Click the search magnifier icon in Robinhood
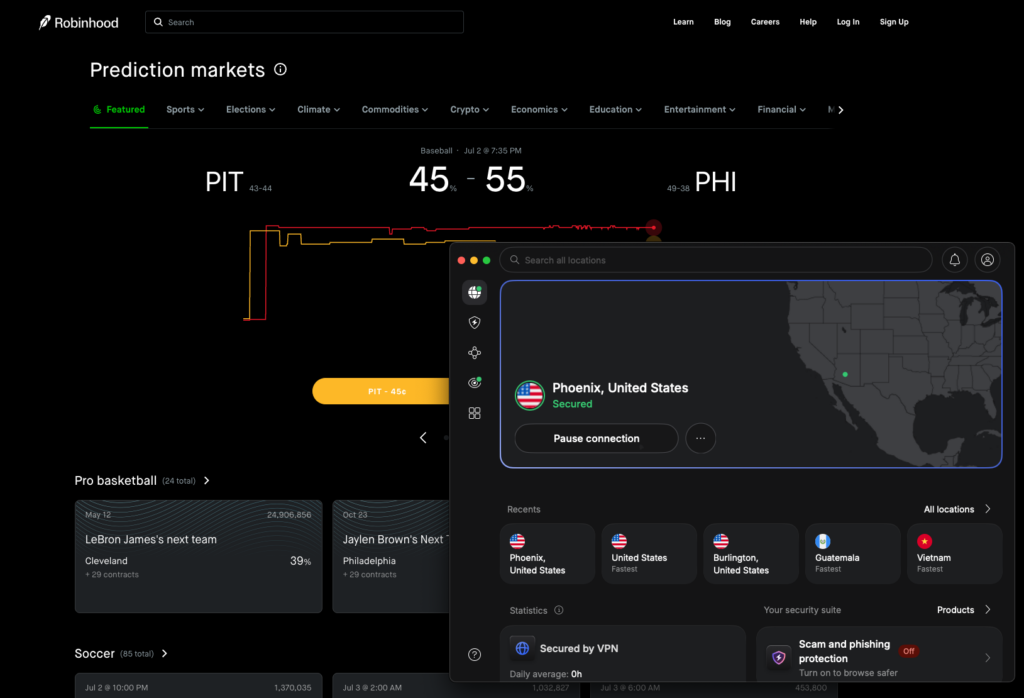 point(158,22)
